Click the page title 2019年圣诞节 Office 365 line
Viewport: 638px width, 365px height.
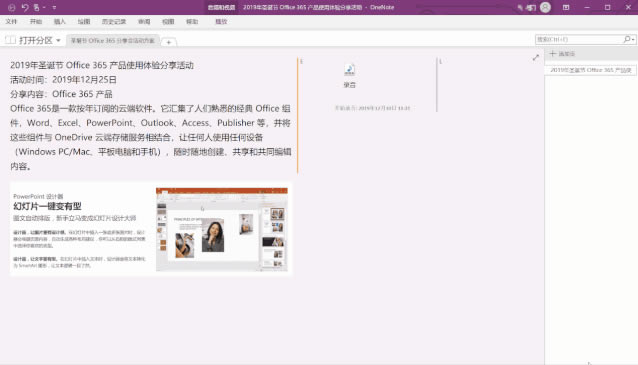point(102,65)
